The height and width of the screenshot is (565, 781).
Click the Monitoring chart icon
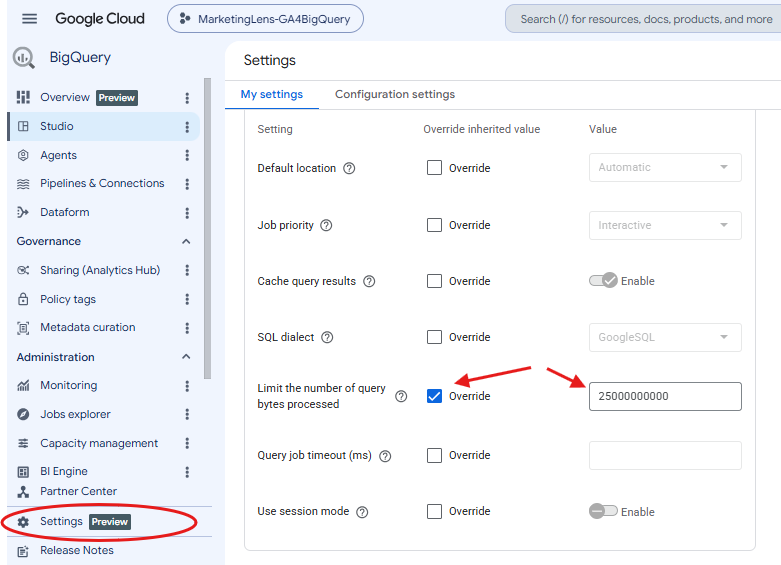click(x=23, y=385)
